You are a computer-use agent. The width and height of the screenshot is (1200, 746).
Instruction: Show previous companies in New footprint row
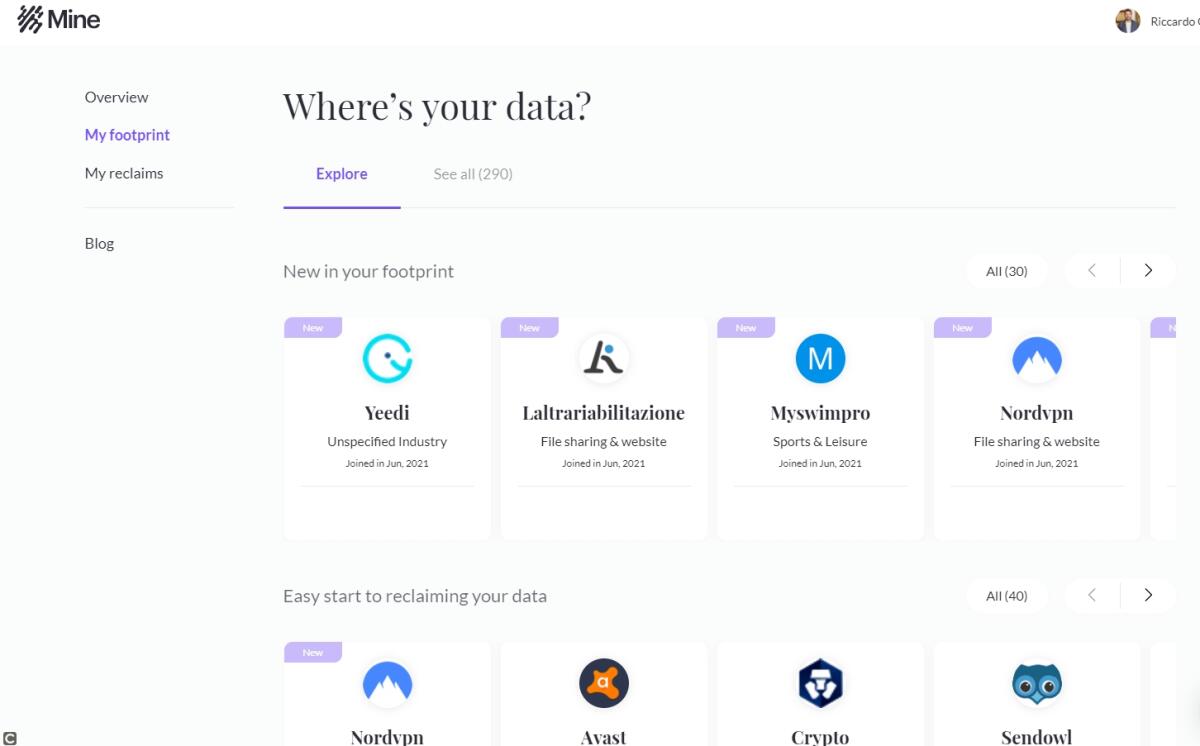(x=1092, y=271)
